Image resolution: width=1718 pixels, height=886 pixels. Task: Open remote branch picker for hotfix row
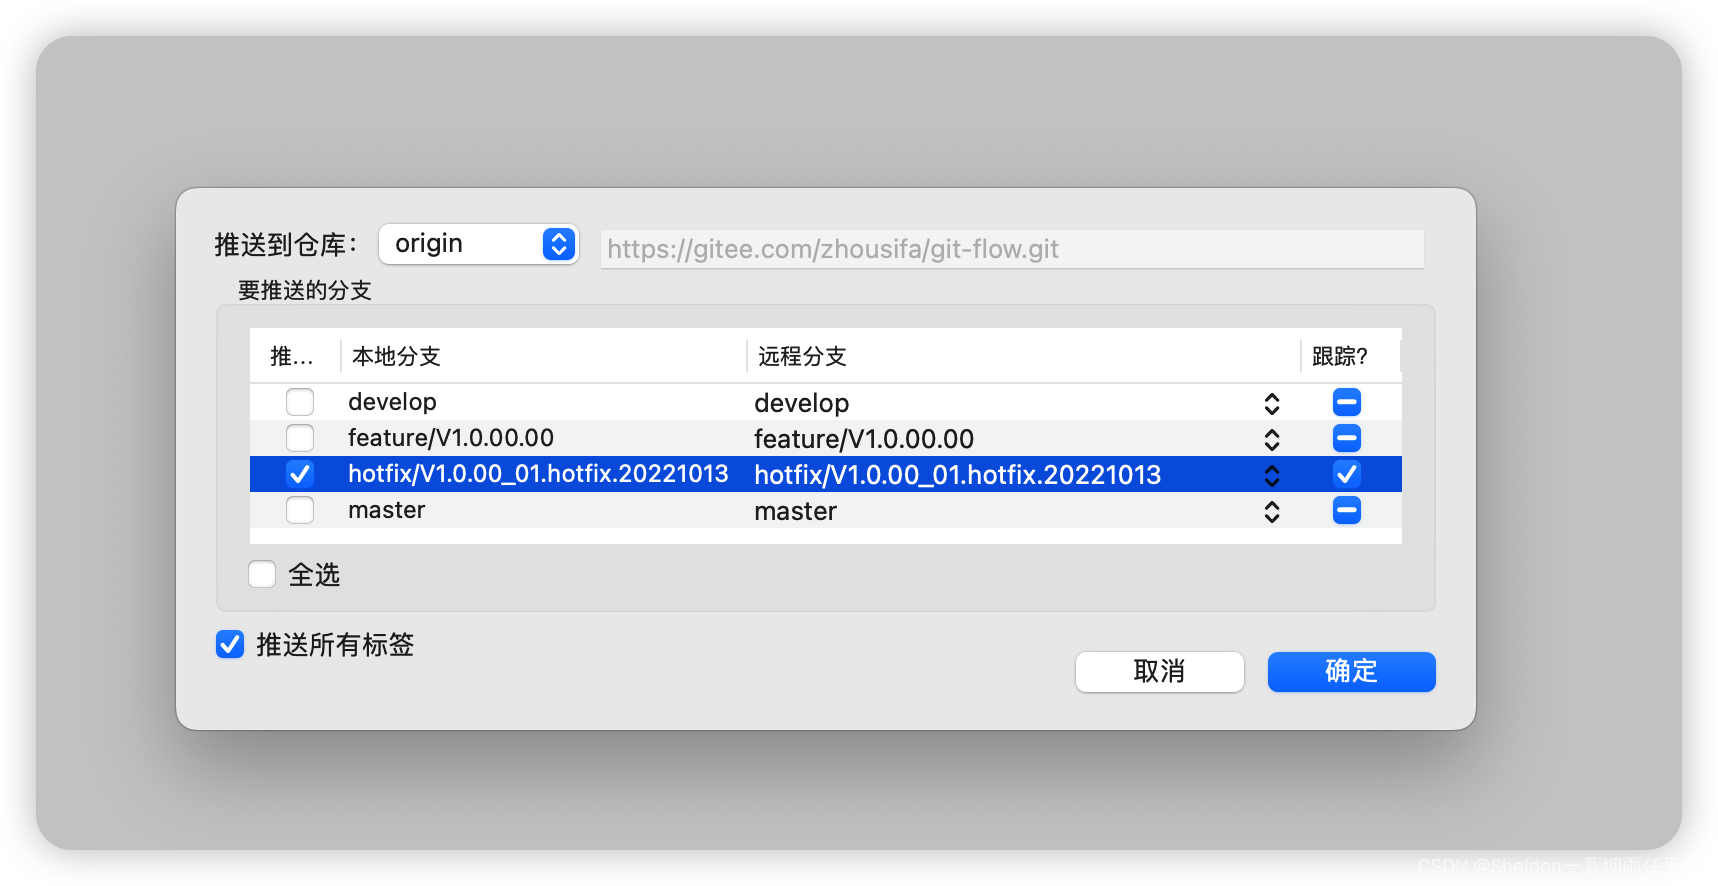(1272, 475)
